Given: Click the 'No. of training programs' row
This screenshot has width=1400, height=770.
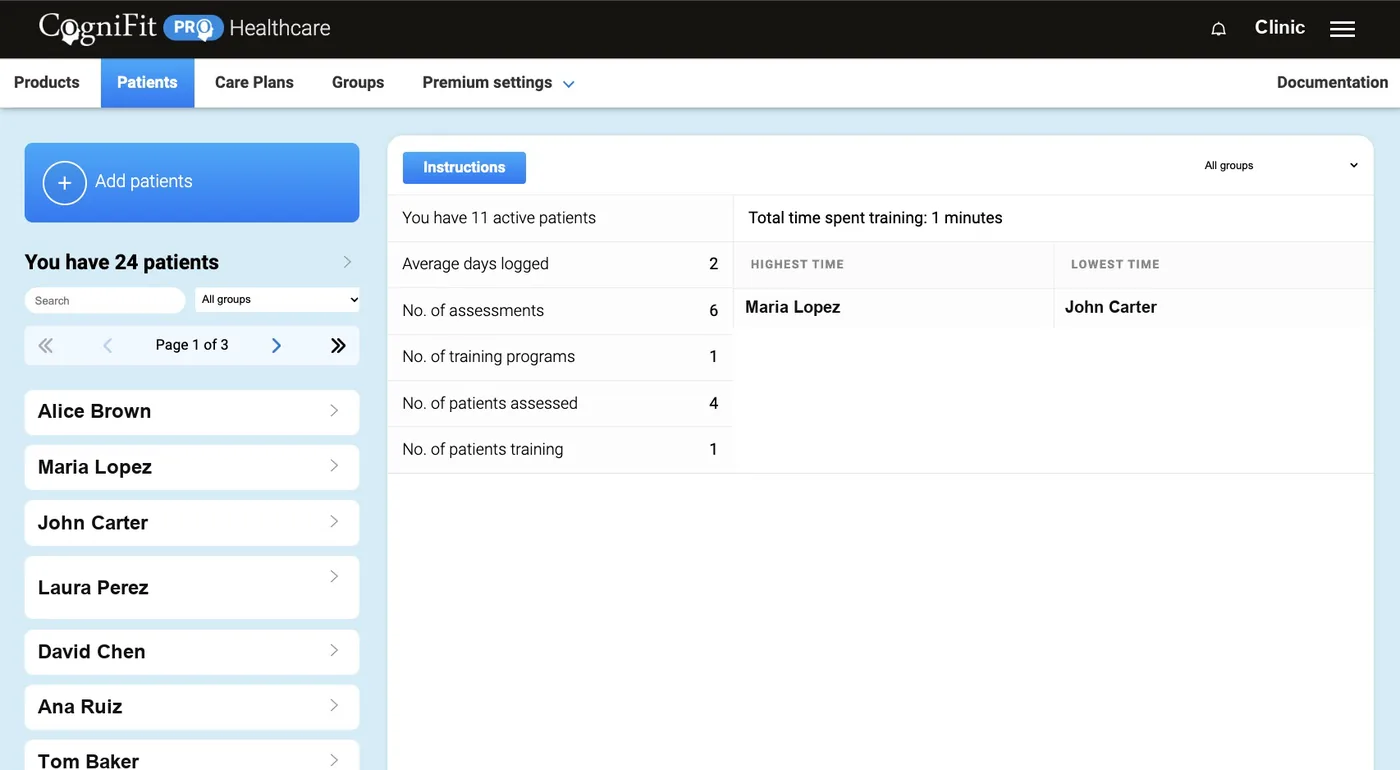Looking at the screenshot, I should tap(560, 357).
